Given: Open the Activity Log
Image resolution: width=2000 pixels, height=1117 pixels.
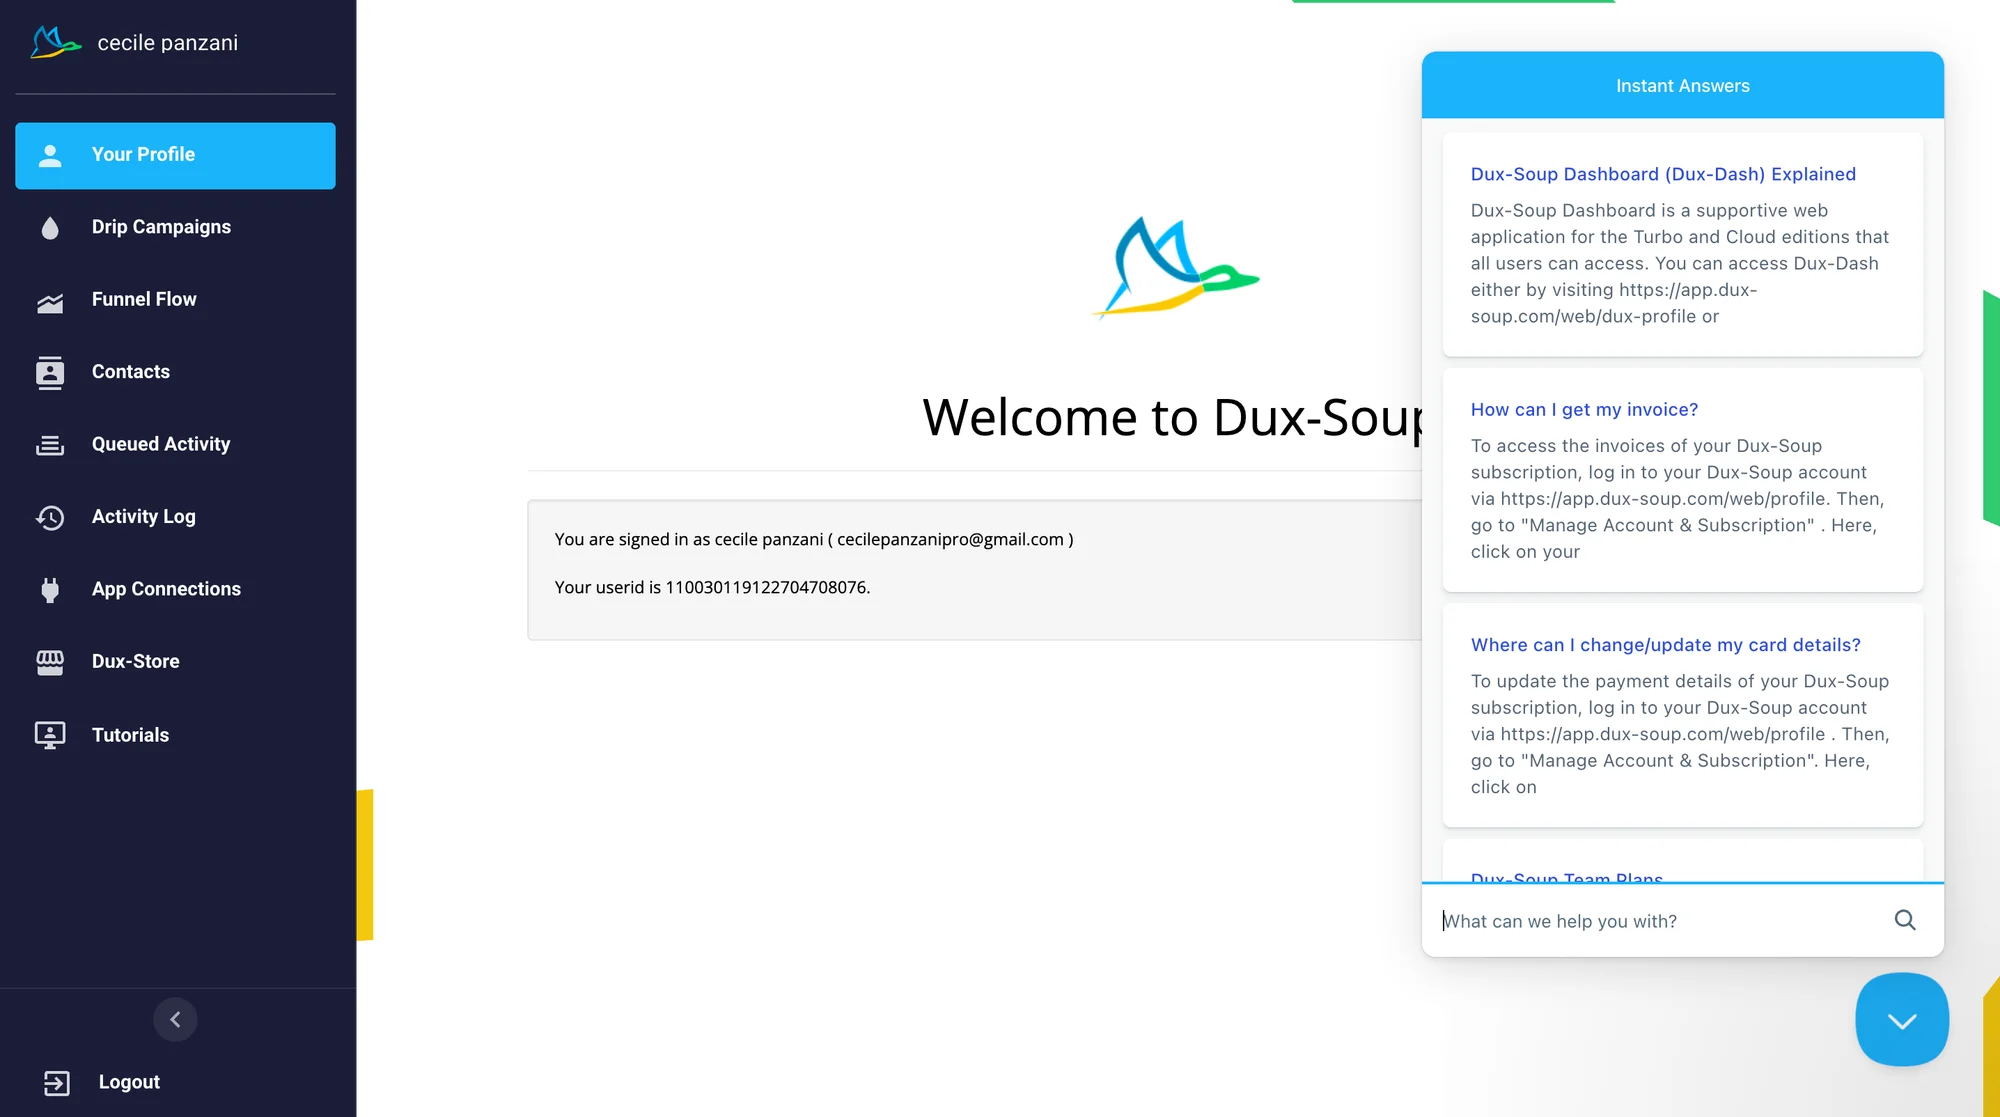Looking at the screenshot, I should coord(144,516).
